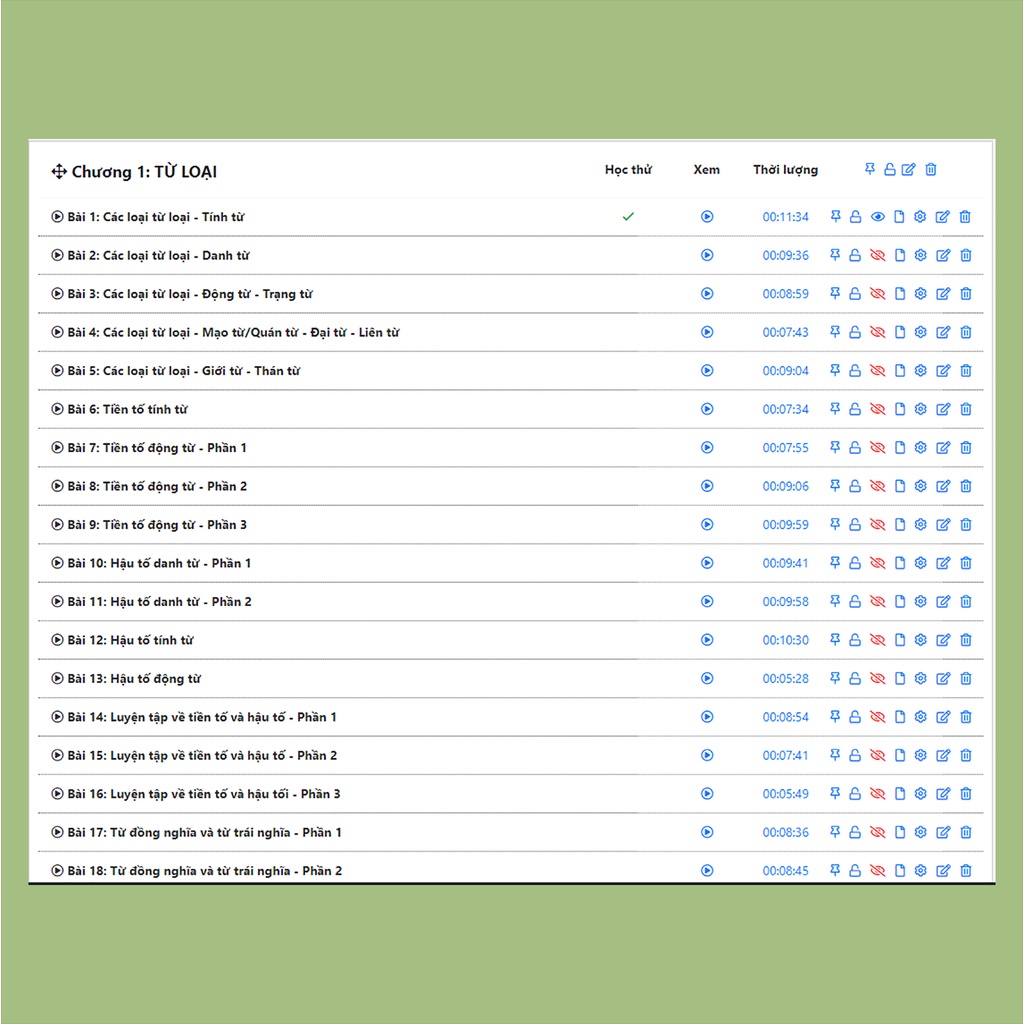Image resolution: width=1024 pixels, height=1024 pixels.
Task: Toggle the chapter lock icon in header
Action: pos(889,170)
